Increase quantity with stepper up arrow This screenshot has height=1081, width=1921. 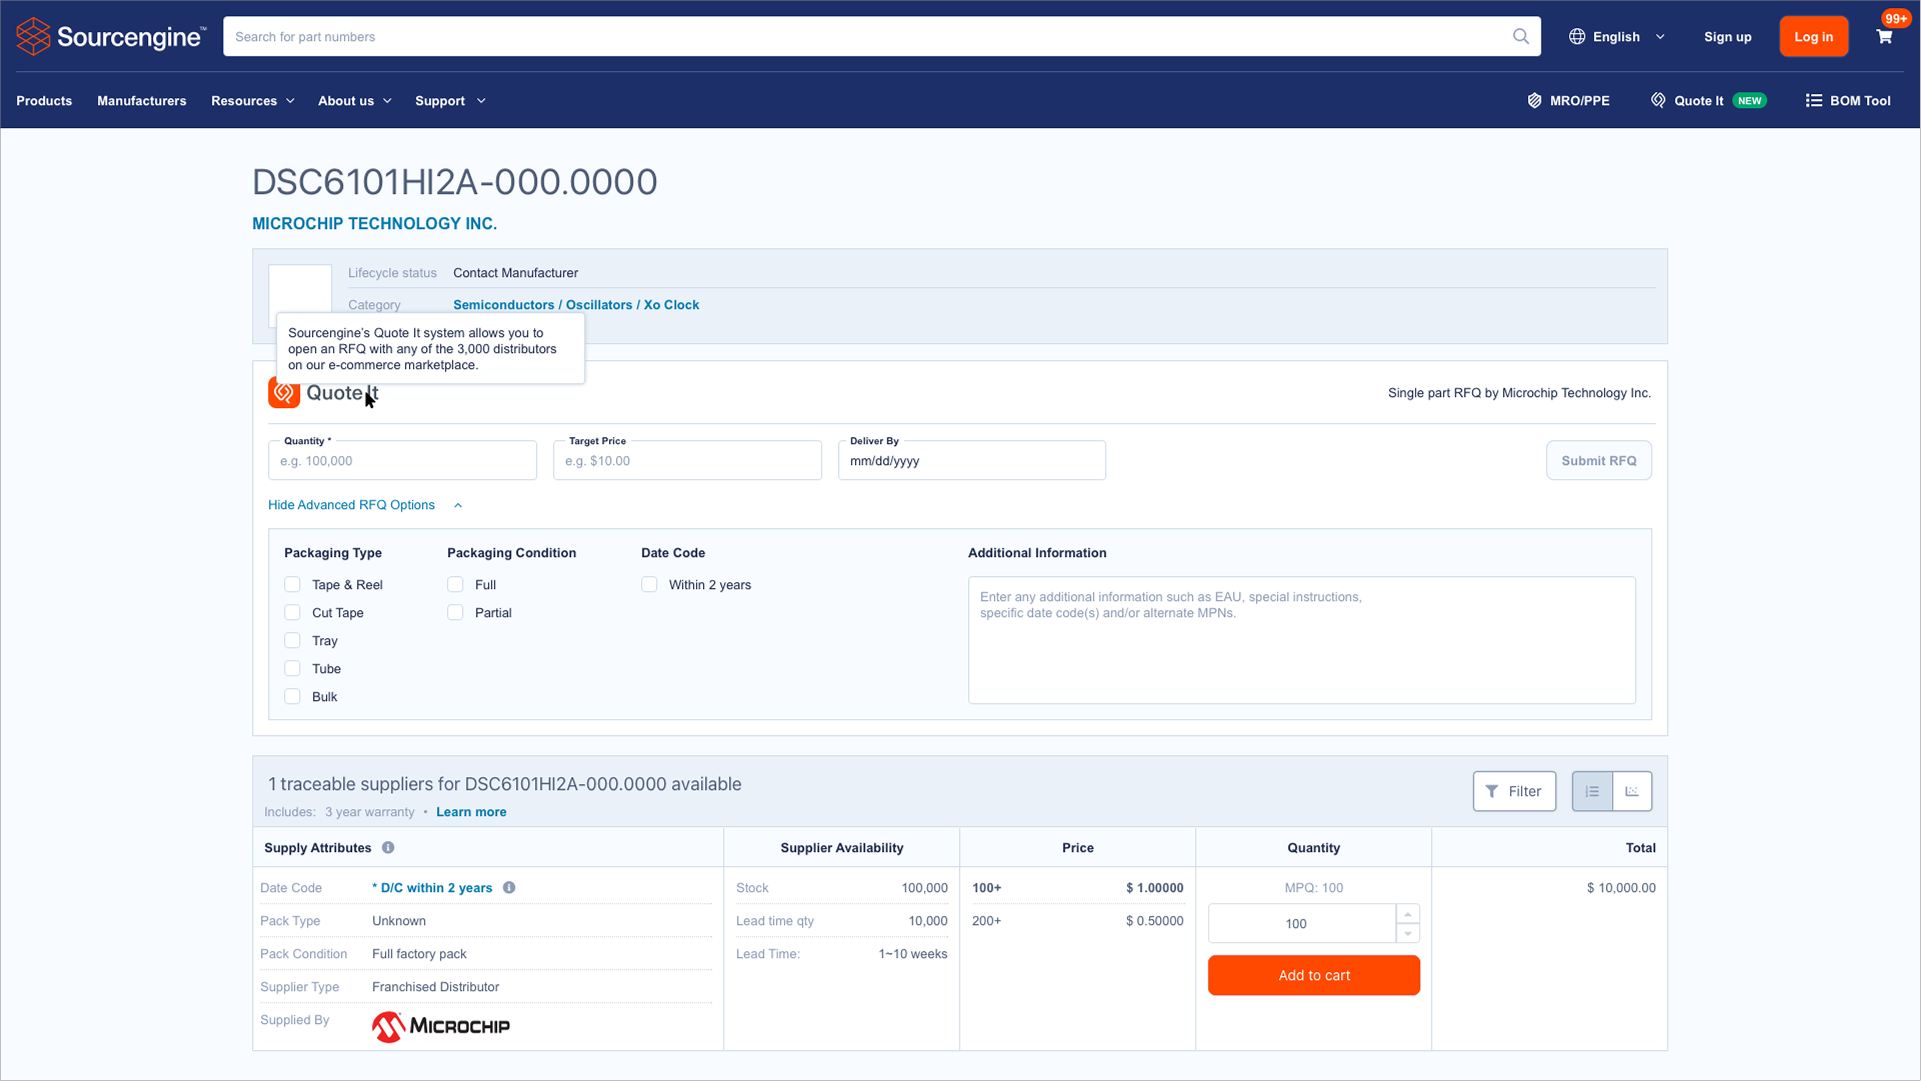coord(1407,915)
